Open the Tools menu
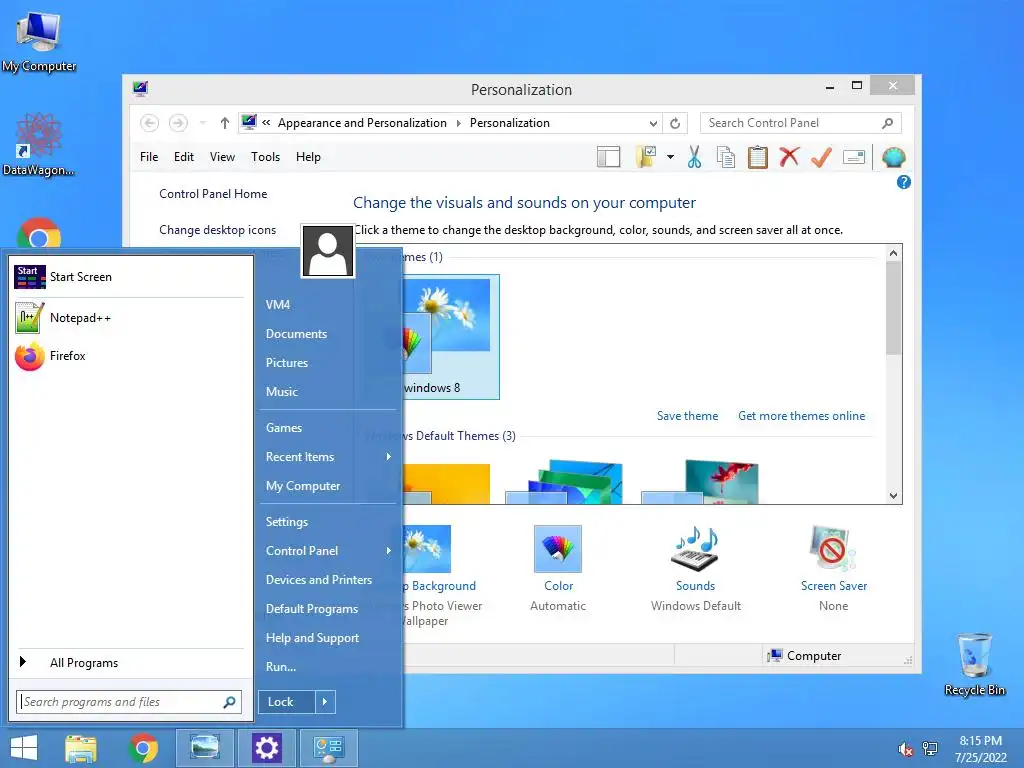The width and height of the screenshot is (1024, 768). [265, 157]
